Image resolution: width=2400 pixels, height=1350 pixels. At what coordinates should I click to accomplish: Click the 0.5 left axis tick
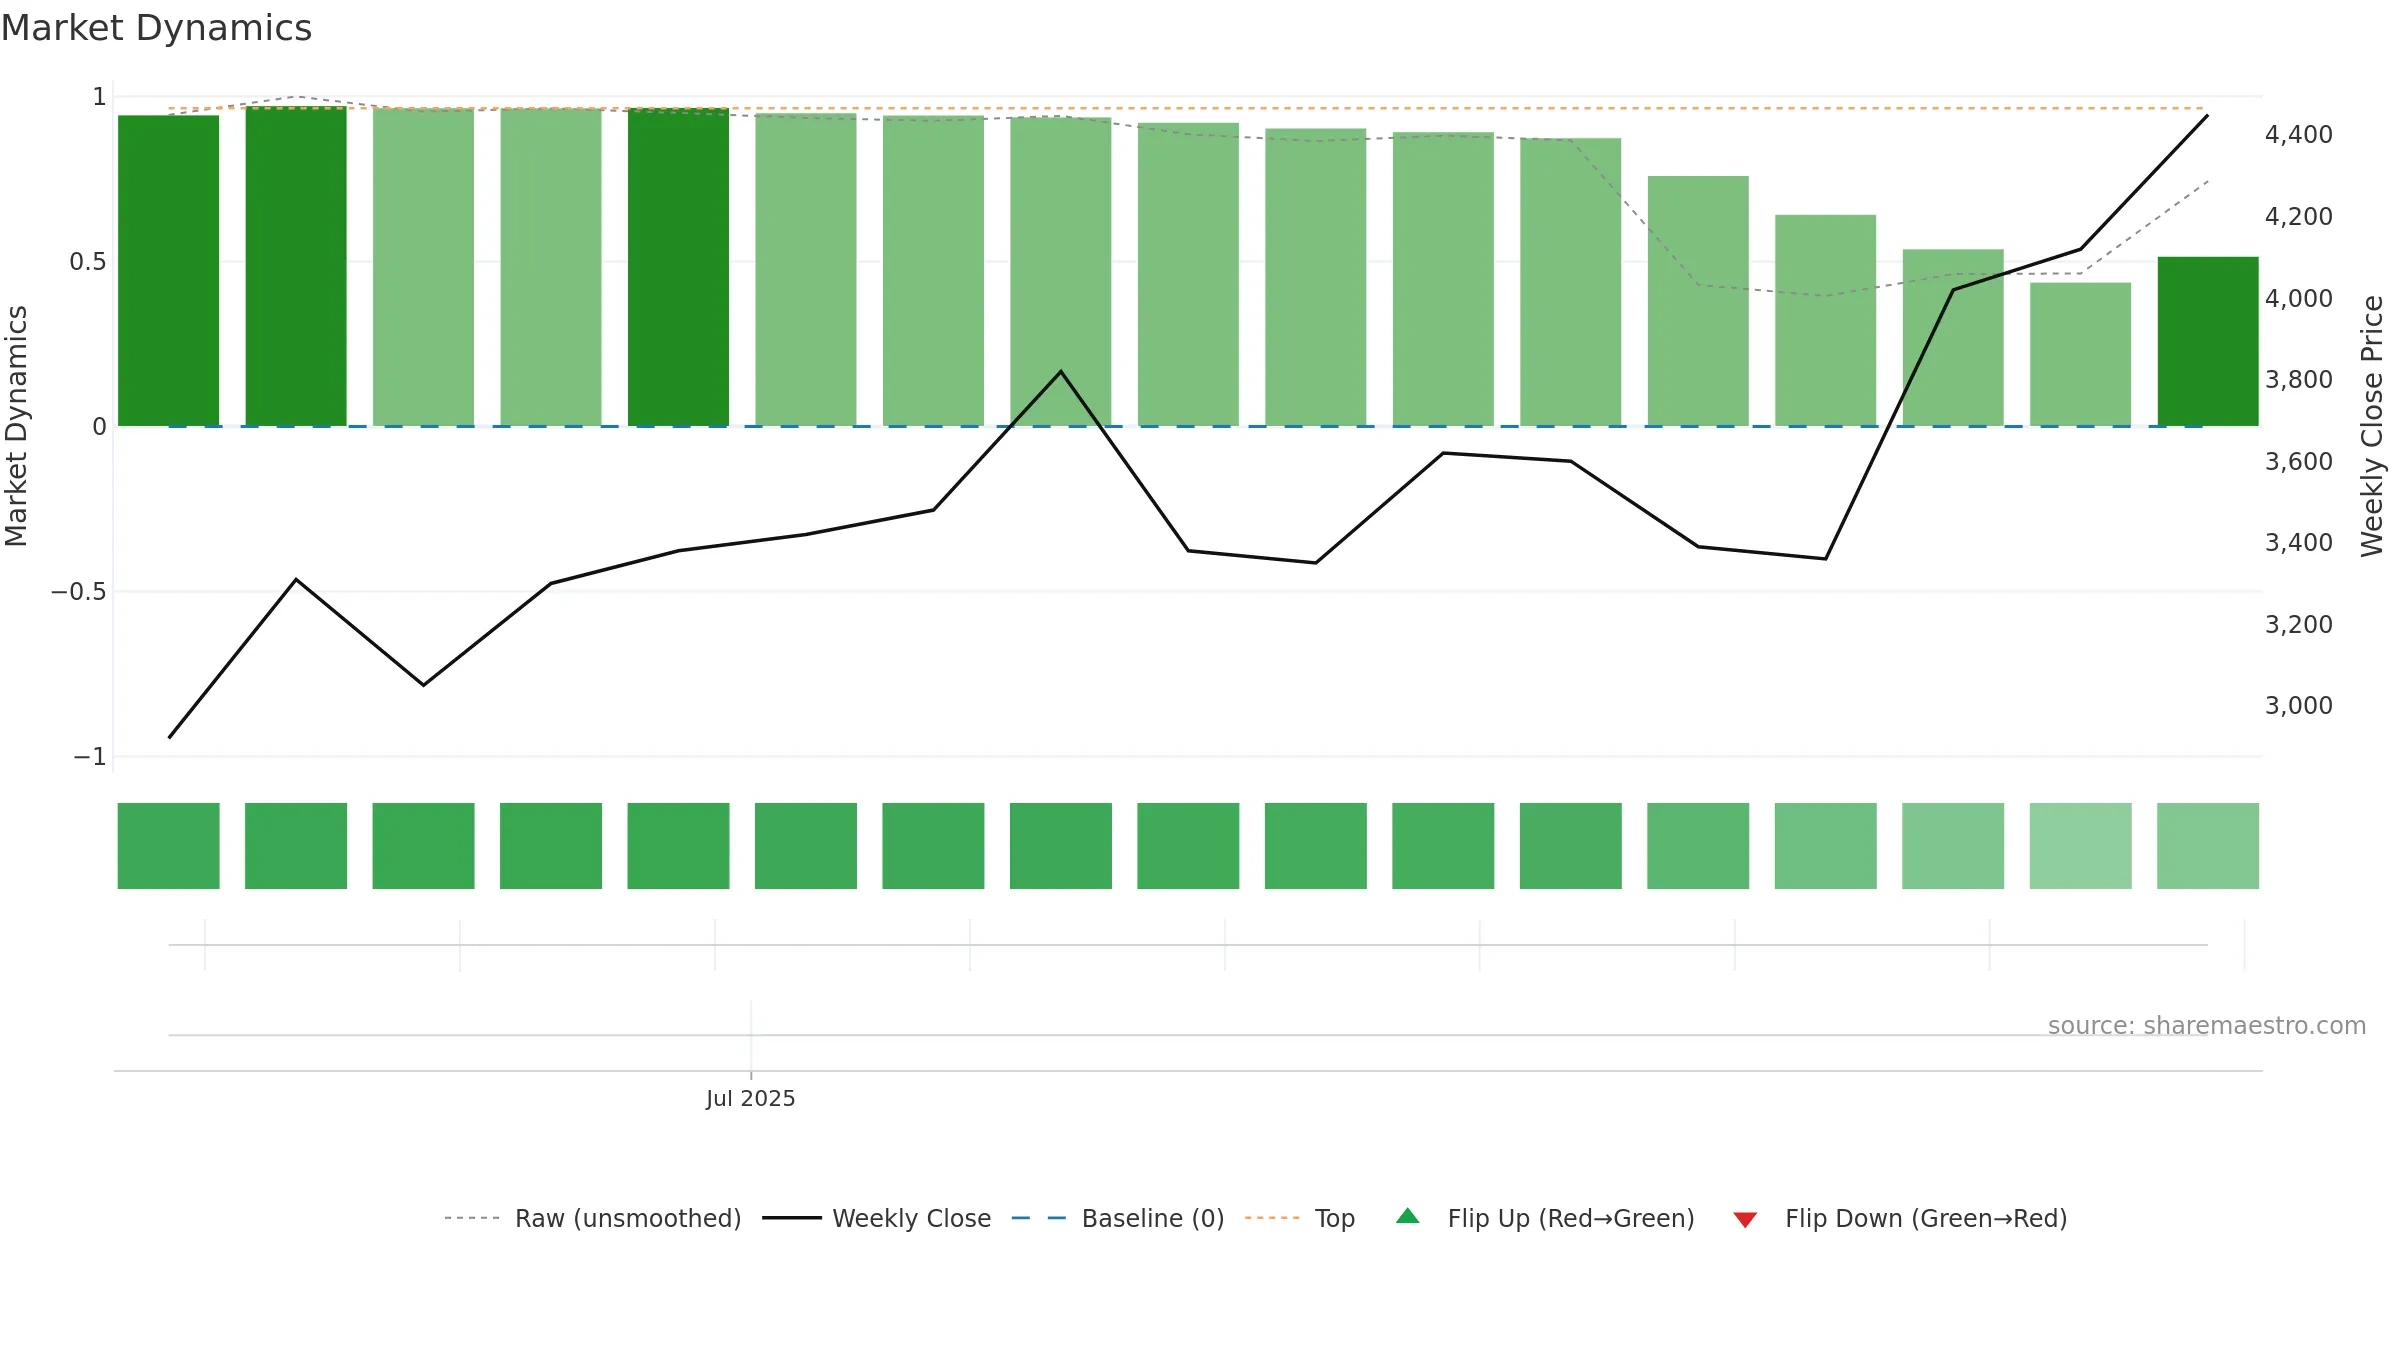[87, 262]
